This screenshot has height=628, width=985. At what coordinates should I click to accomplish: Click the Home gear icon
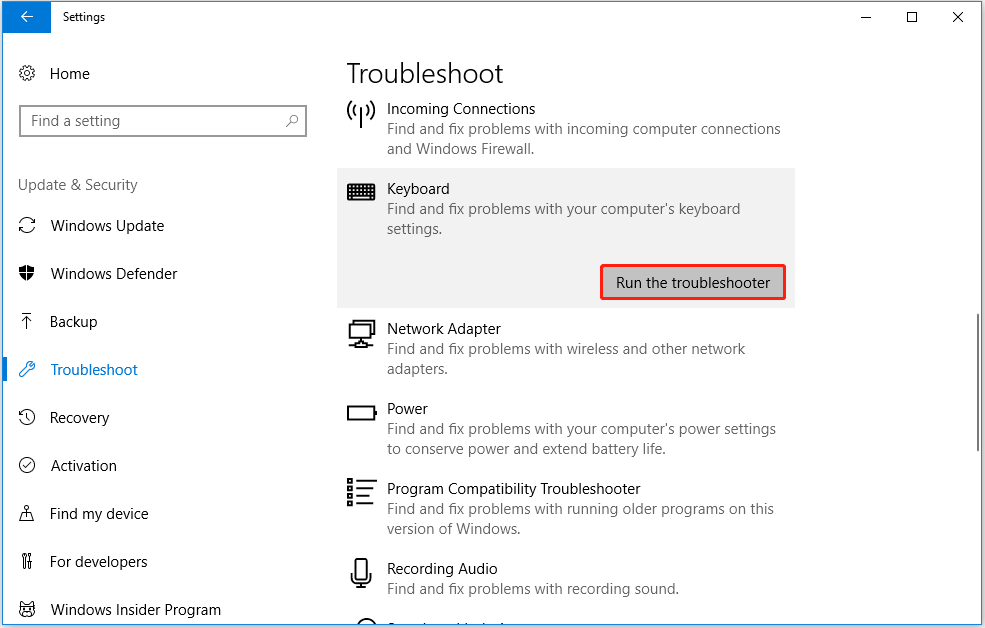(x=28, y=73)
